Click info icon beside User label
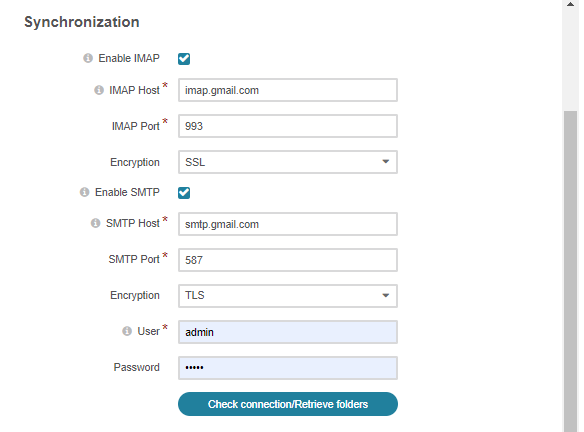Screen dimensions: 584x432 pos(127,331)
